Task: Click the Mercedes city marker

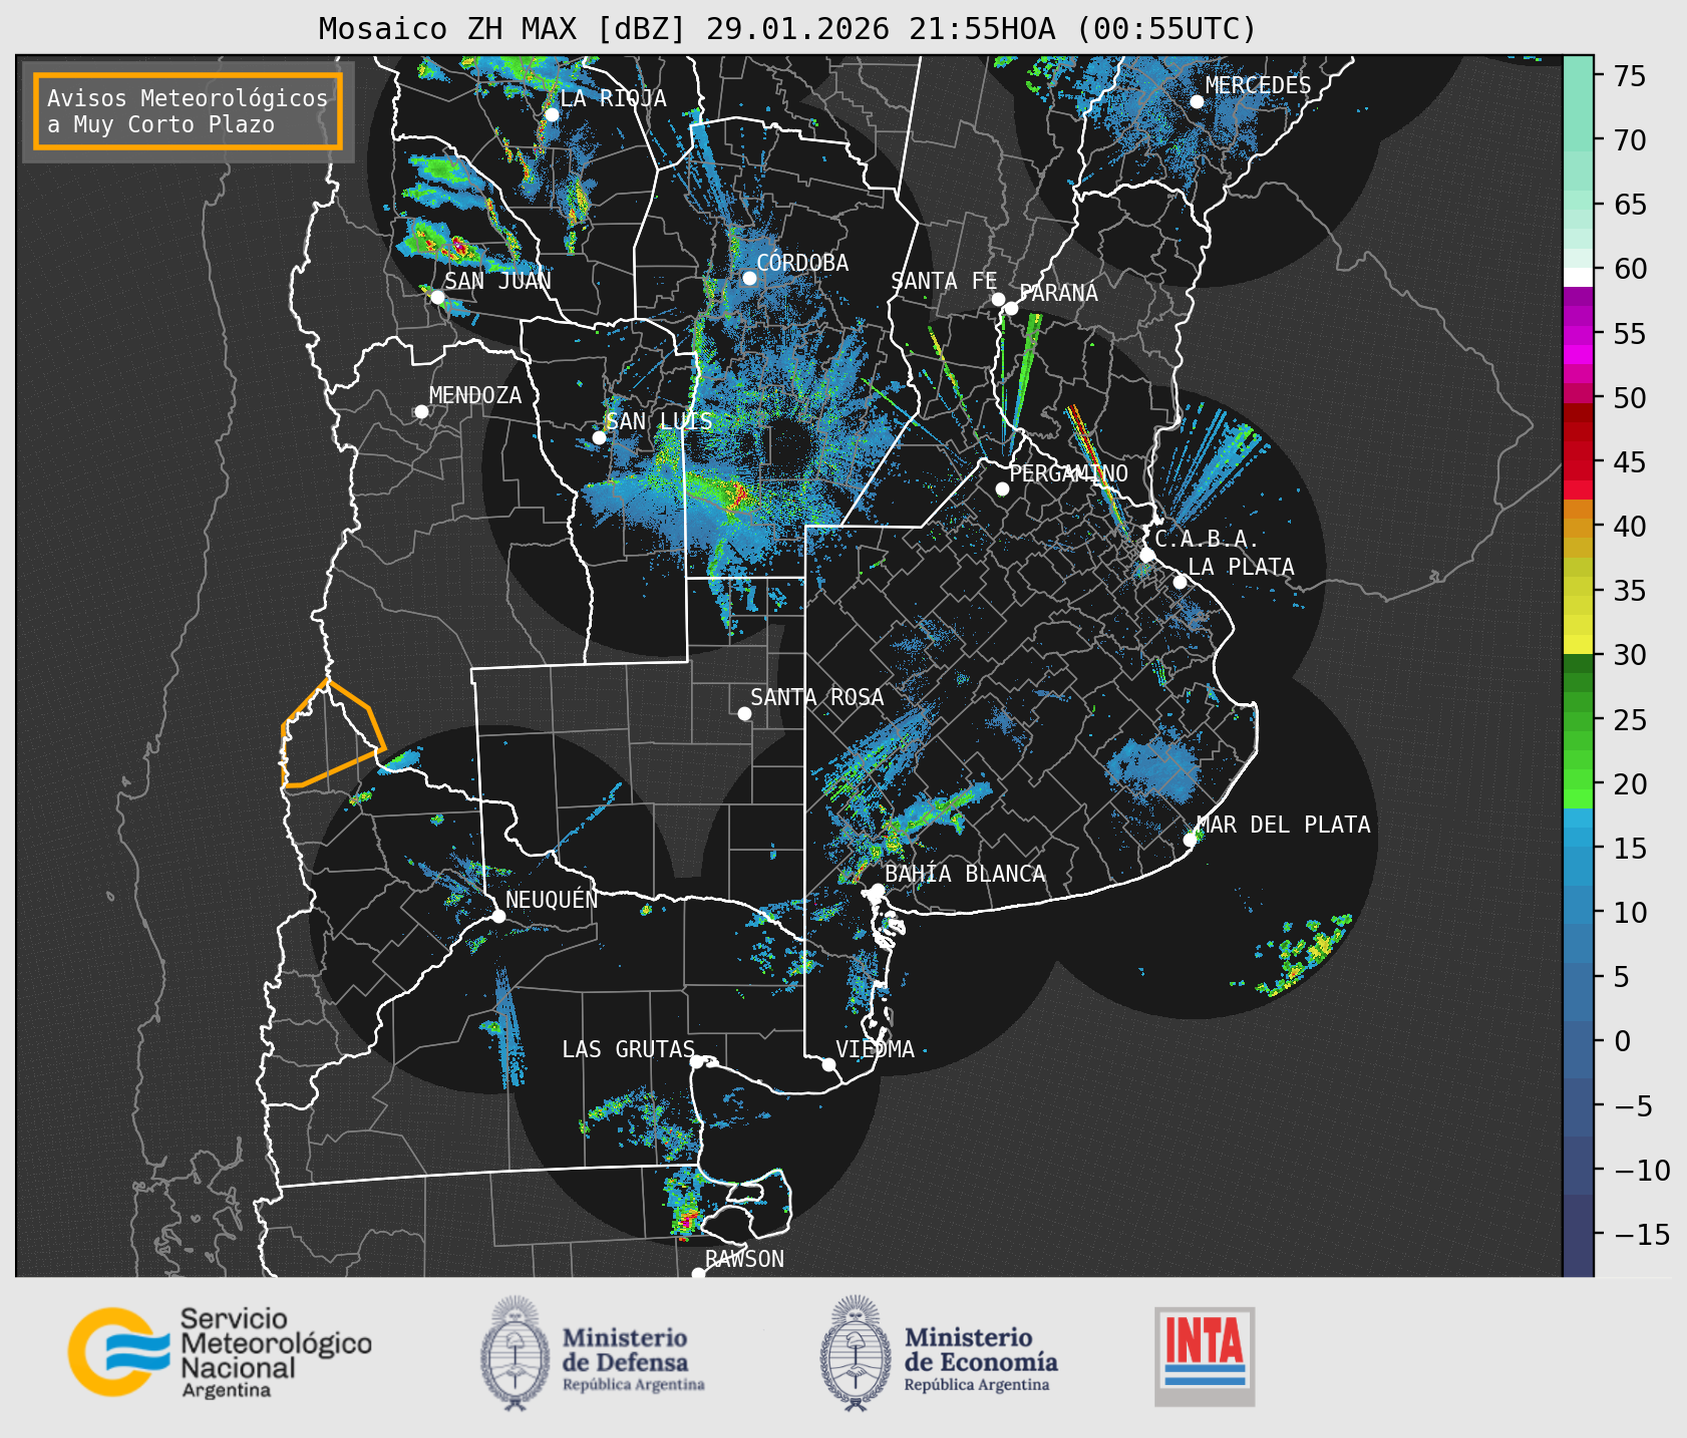Action: click(x=1196, y=102)
